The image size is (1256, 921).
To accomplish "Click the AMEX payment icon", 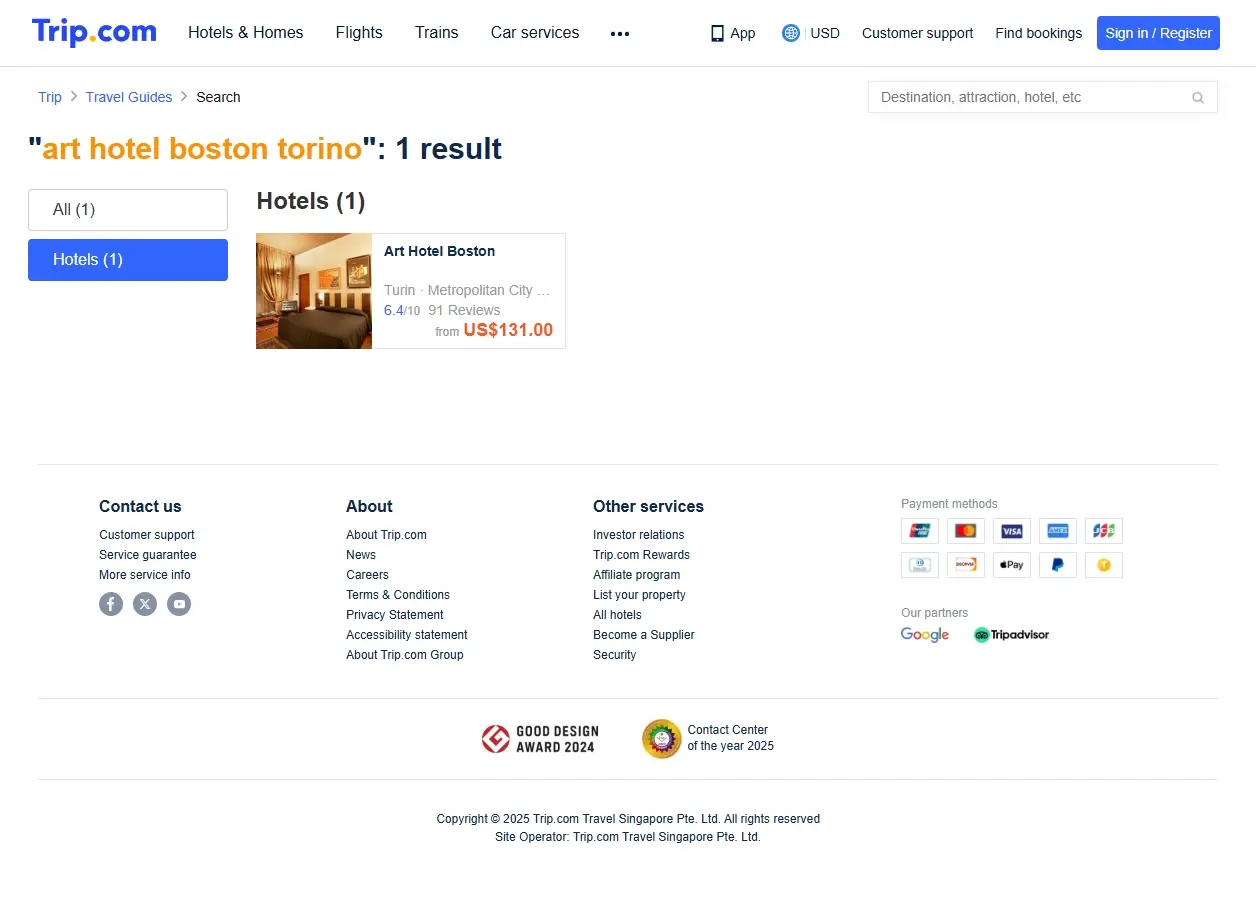I will click(1058, 531).
